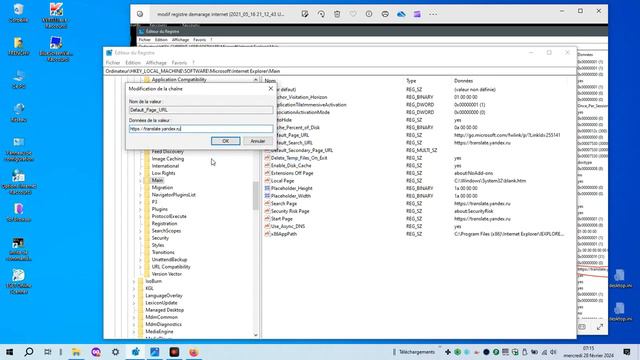Select the Security key in the tree
The width and height of the screenshot is (640, 360).
pyautogui.click(x=160, y=238)
